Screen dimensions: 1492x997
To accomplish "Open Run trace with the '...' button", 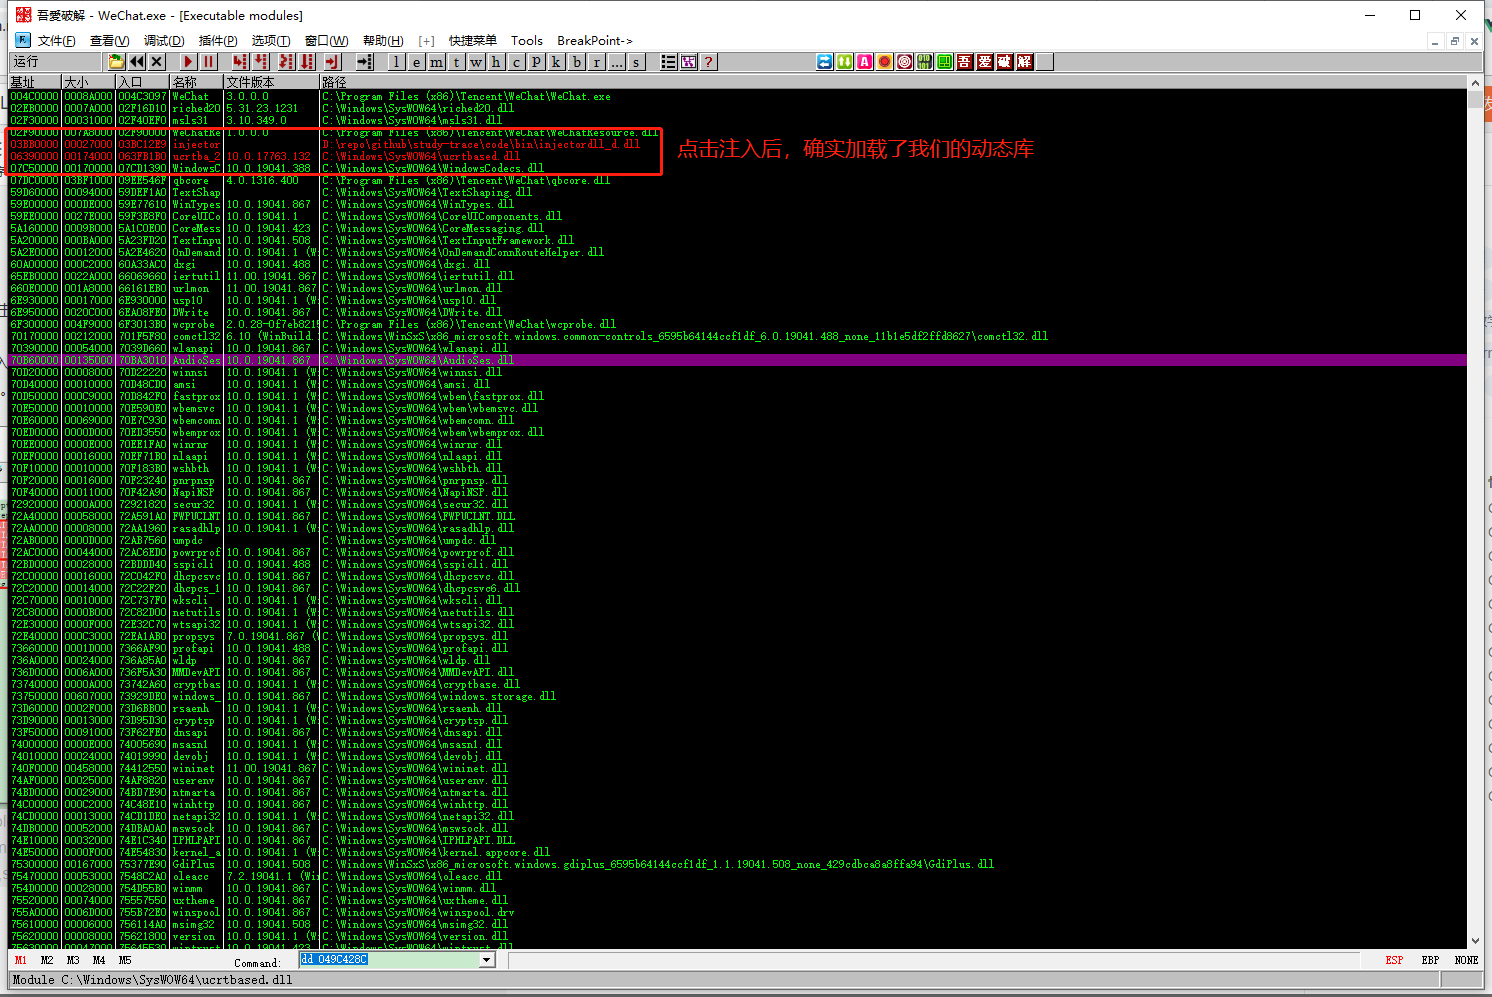I will (617, 62).
